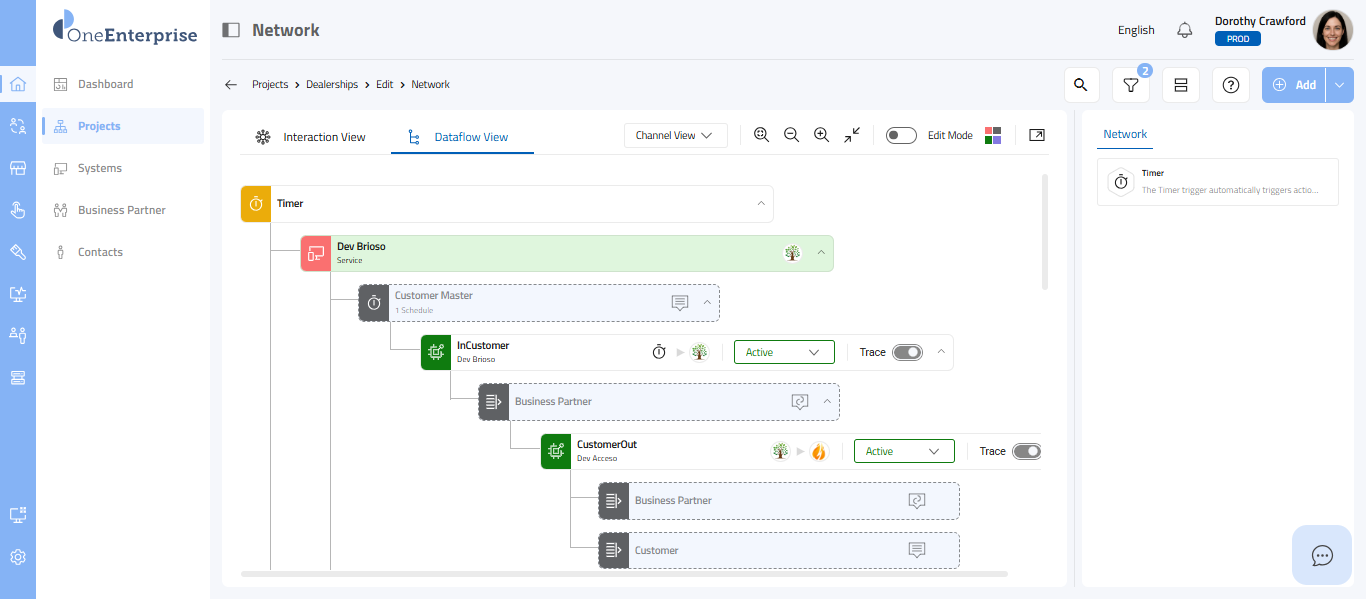The width and height of the screenshot is (1366, 599).
Task: Open the Channel View dropdown
Action: [675, 135]
